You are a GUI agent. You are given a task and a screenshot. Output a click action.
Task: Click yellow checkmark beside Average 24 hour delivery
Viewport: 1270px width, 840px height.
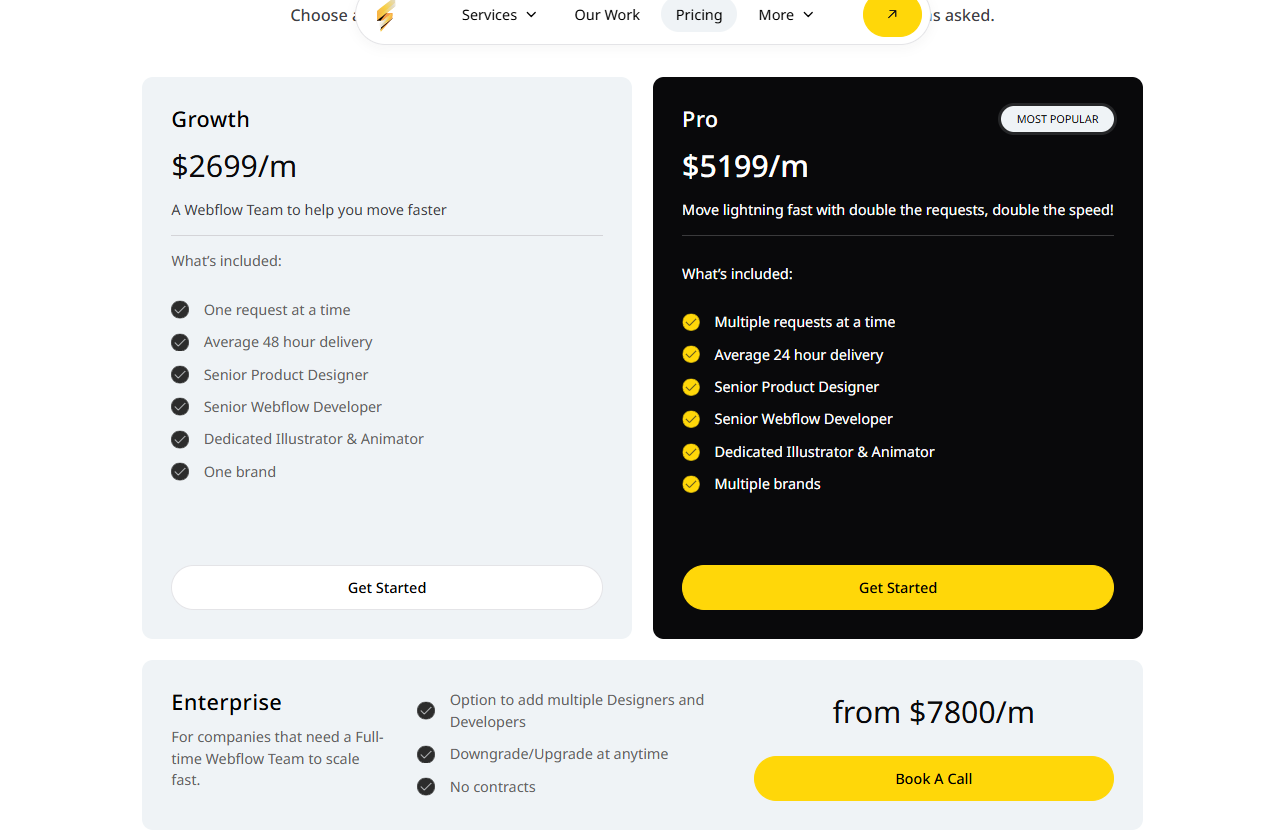(x=691, y=355)
